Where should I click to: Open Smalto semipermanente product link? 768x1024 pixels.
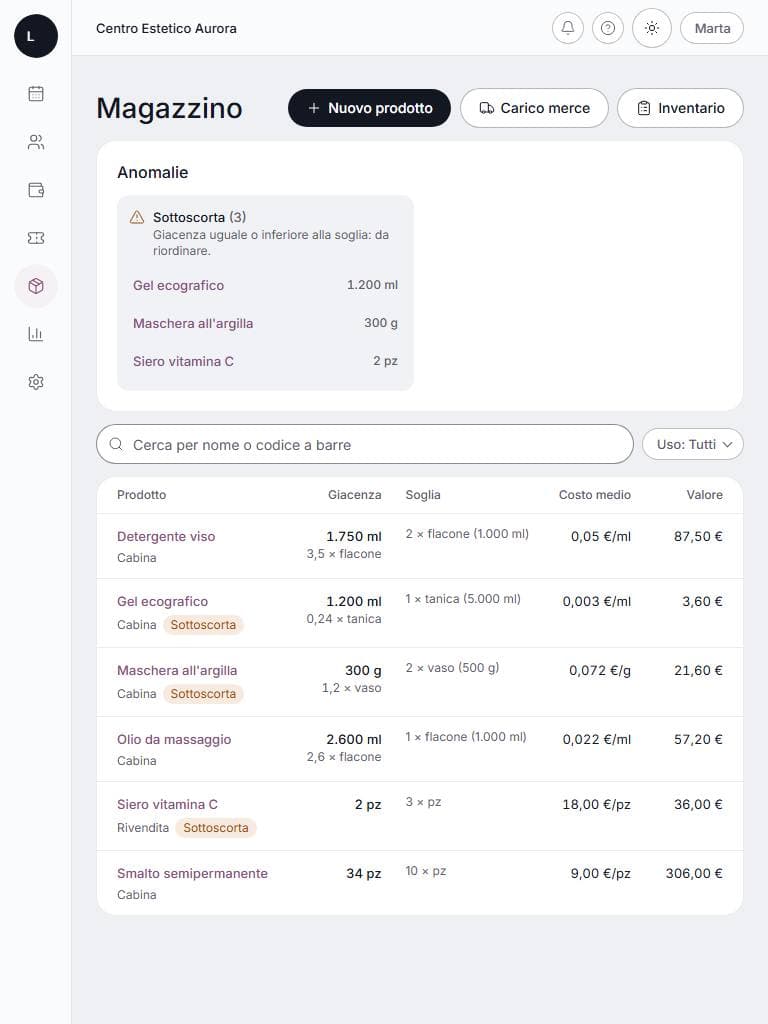(x=193, y=874)
